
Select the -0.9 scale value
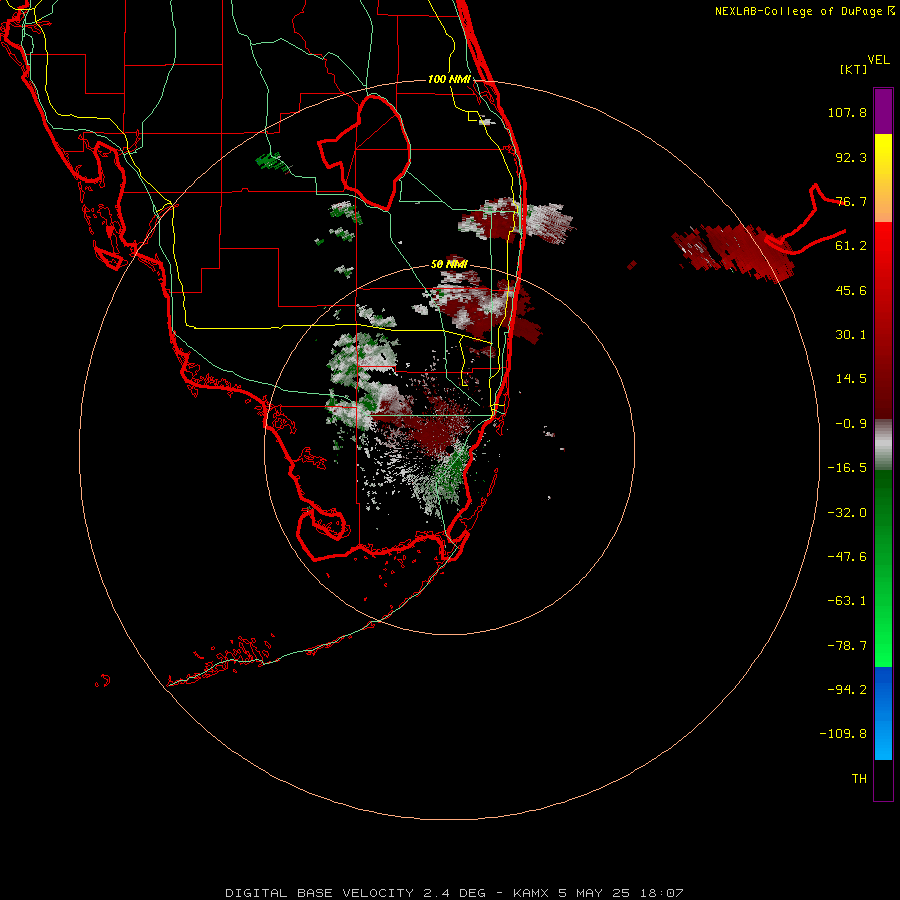[851, 424]
